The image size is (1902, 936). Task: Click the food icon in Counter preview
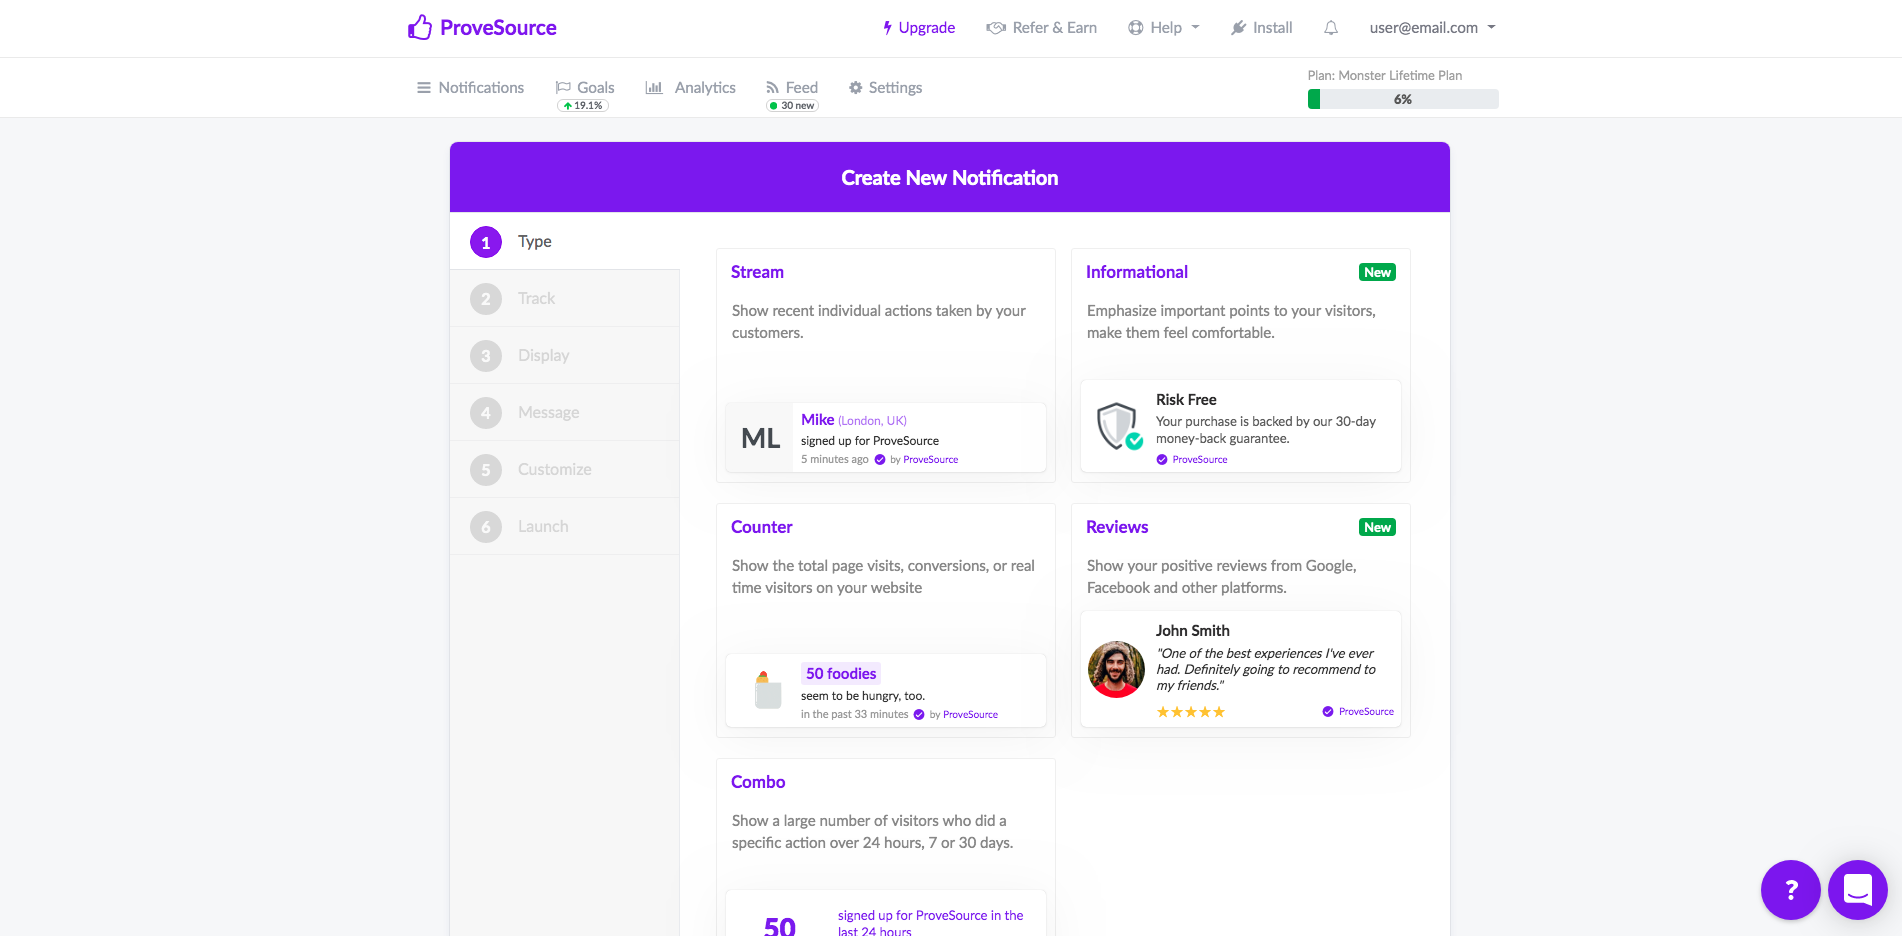pyautogui.click(x=767, y=690)
